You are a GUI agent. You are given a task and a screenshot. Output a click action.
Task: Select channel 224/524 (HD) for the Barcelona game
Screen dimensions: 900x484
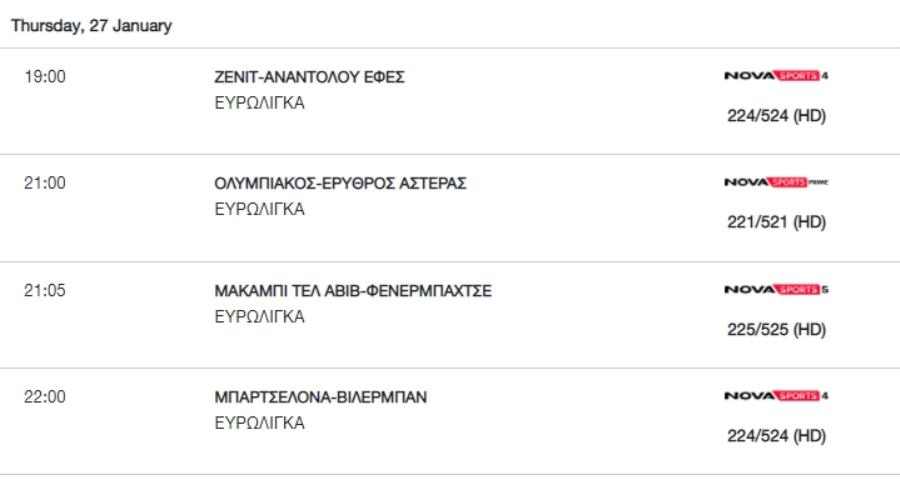(x=777, y=436)
